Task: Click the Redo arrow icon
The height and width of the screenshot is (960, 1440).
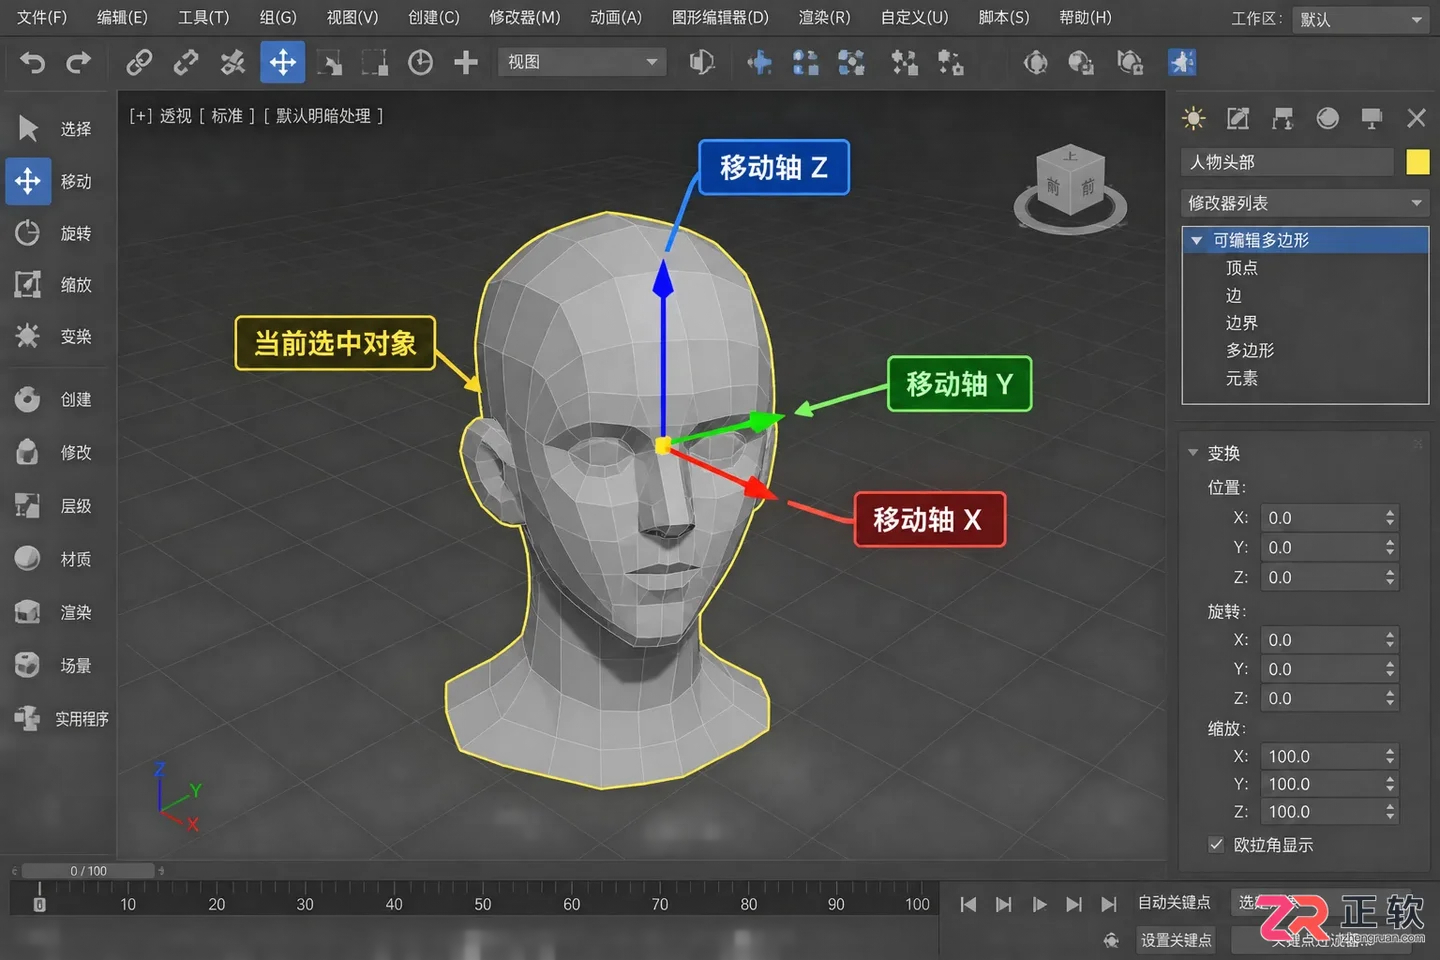Action: pyautogui.click(x=78, y=63)
